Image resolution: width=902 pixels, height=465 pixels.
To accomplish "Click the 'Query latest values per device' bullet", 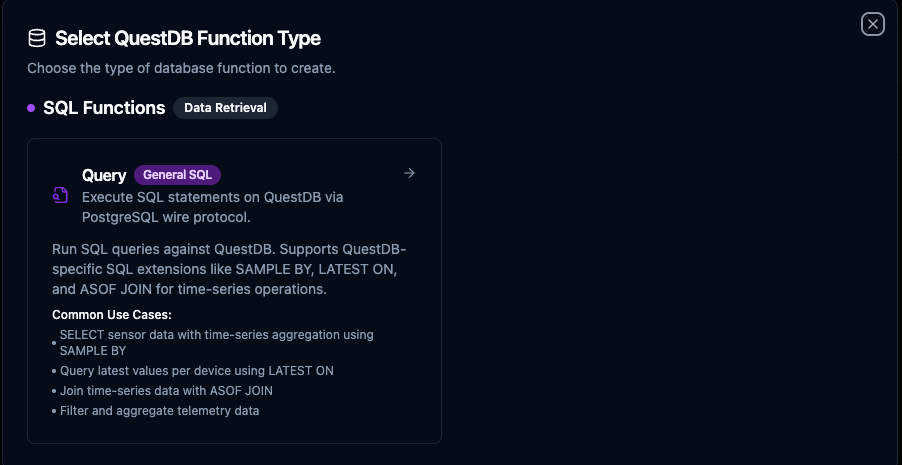I will (x=196, y=370).
